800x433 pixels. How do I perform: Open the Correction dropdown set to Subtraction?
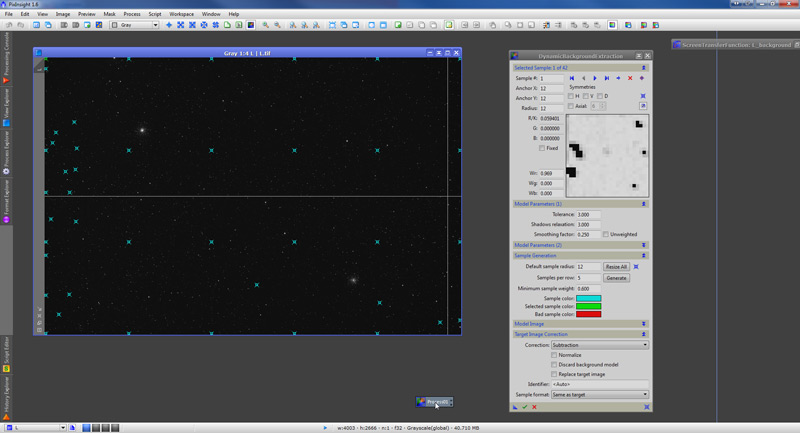tap(601, 344)
